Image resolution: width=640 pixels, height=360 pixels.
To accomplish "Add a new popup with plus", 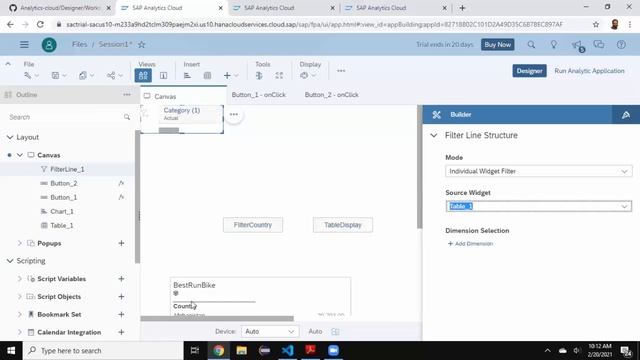I will pos(121,243).
